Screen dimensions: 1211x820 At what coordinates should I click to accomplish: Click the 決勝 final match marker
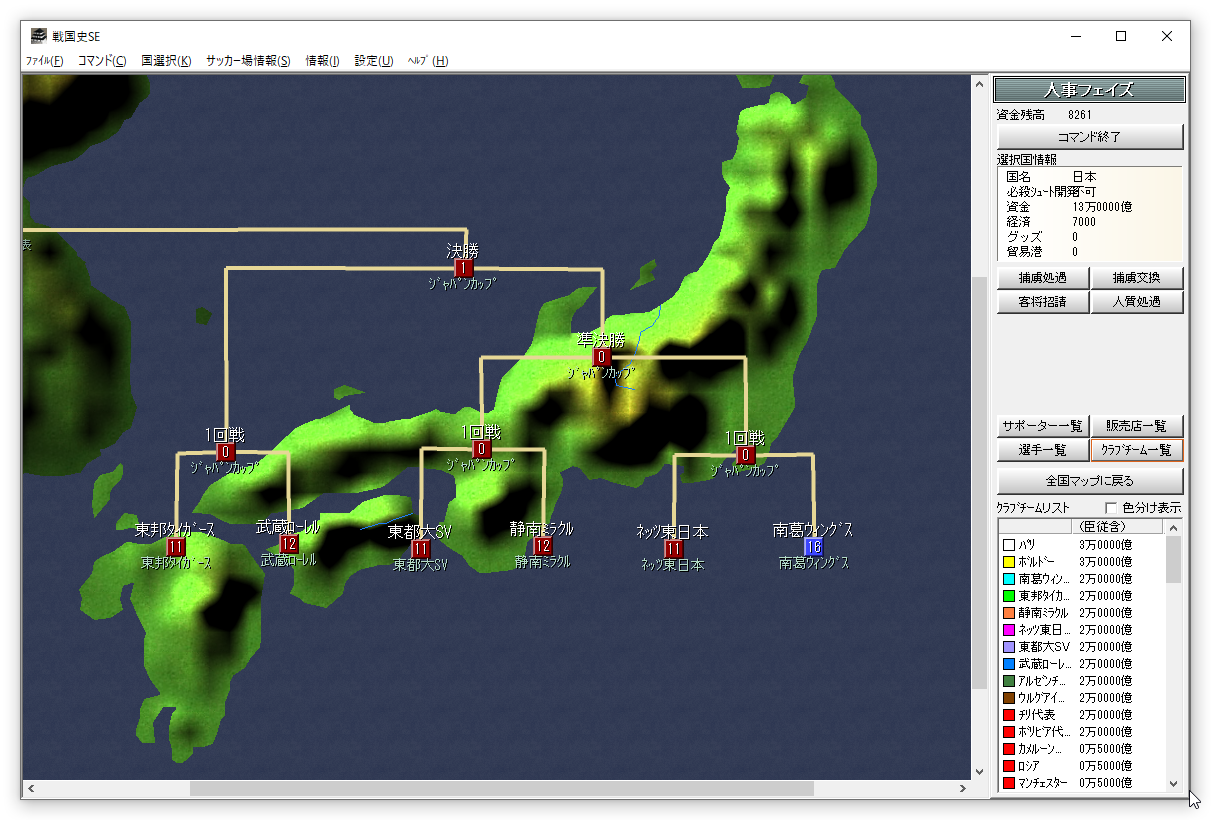(463, 268)
